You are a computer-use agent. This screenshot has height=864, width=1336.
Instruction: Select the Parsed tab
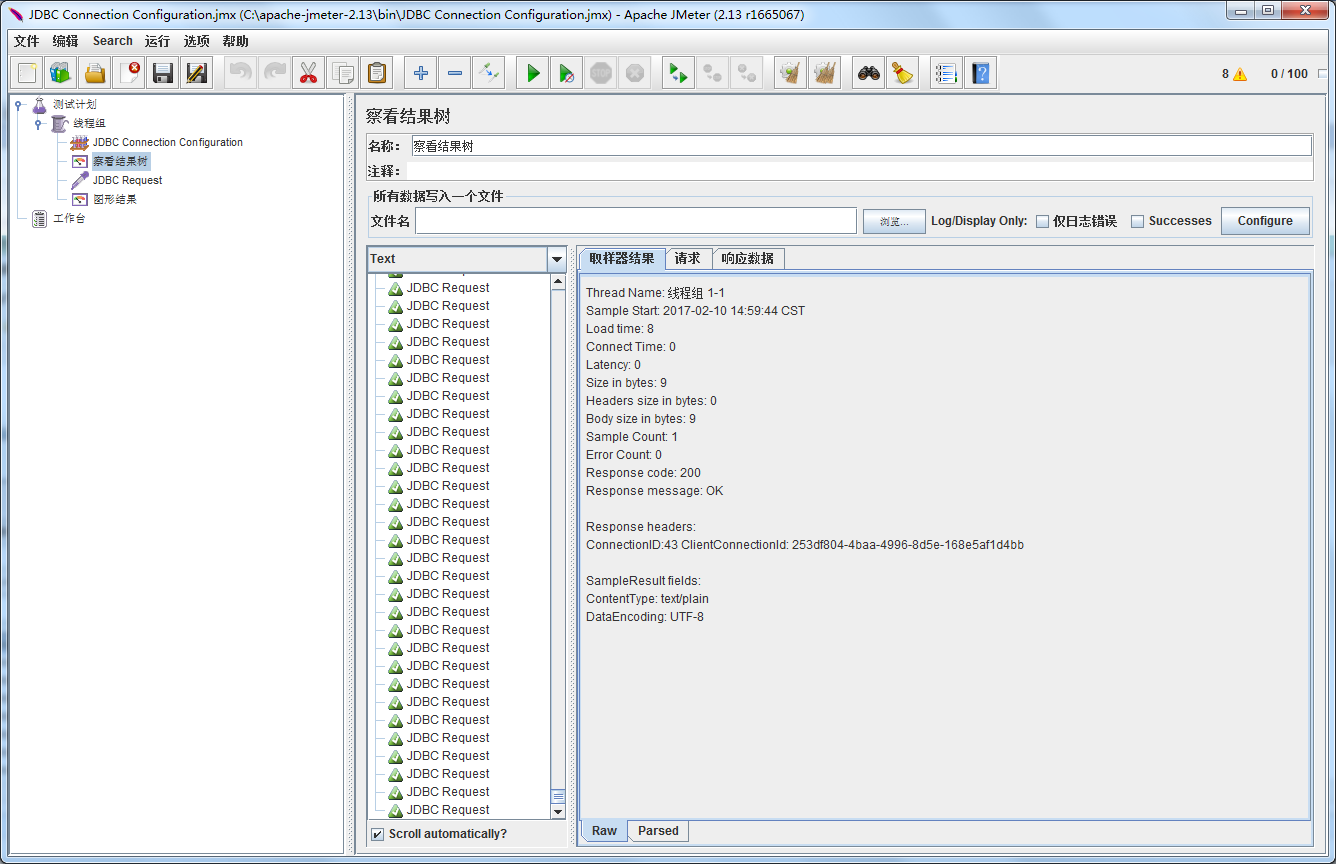coord(658,831)
